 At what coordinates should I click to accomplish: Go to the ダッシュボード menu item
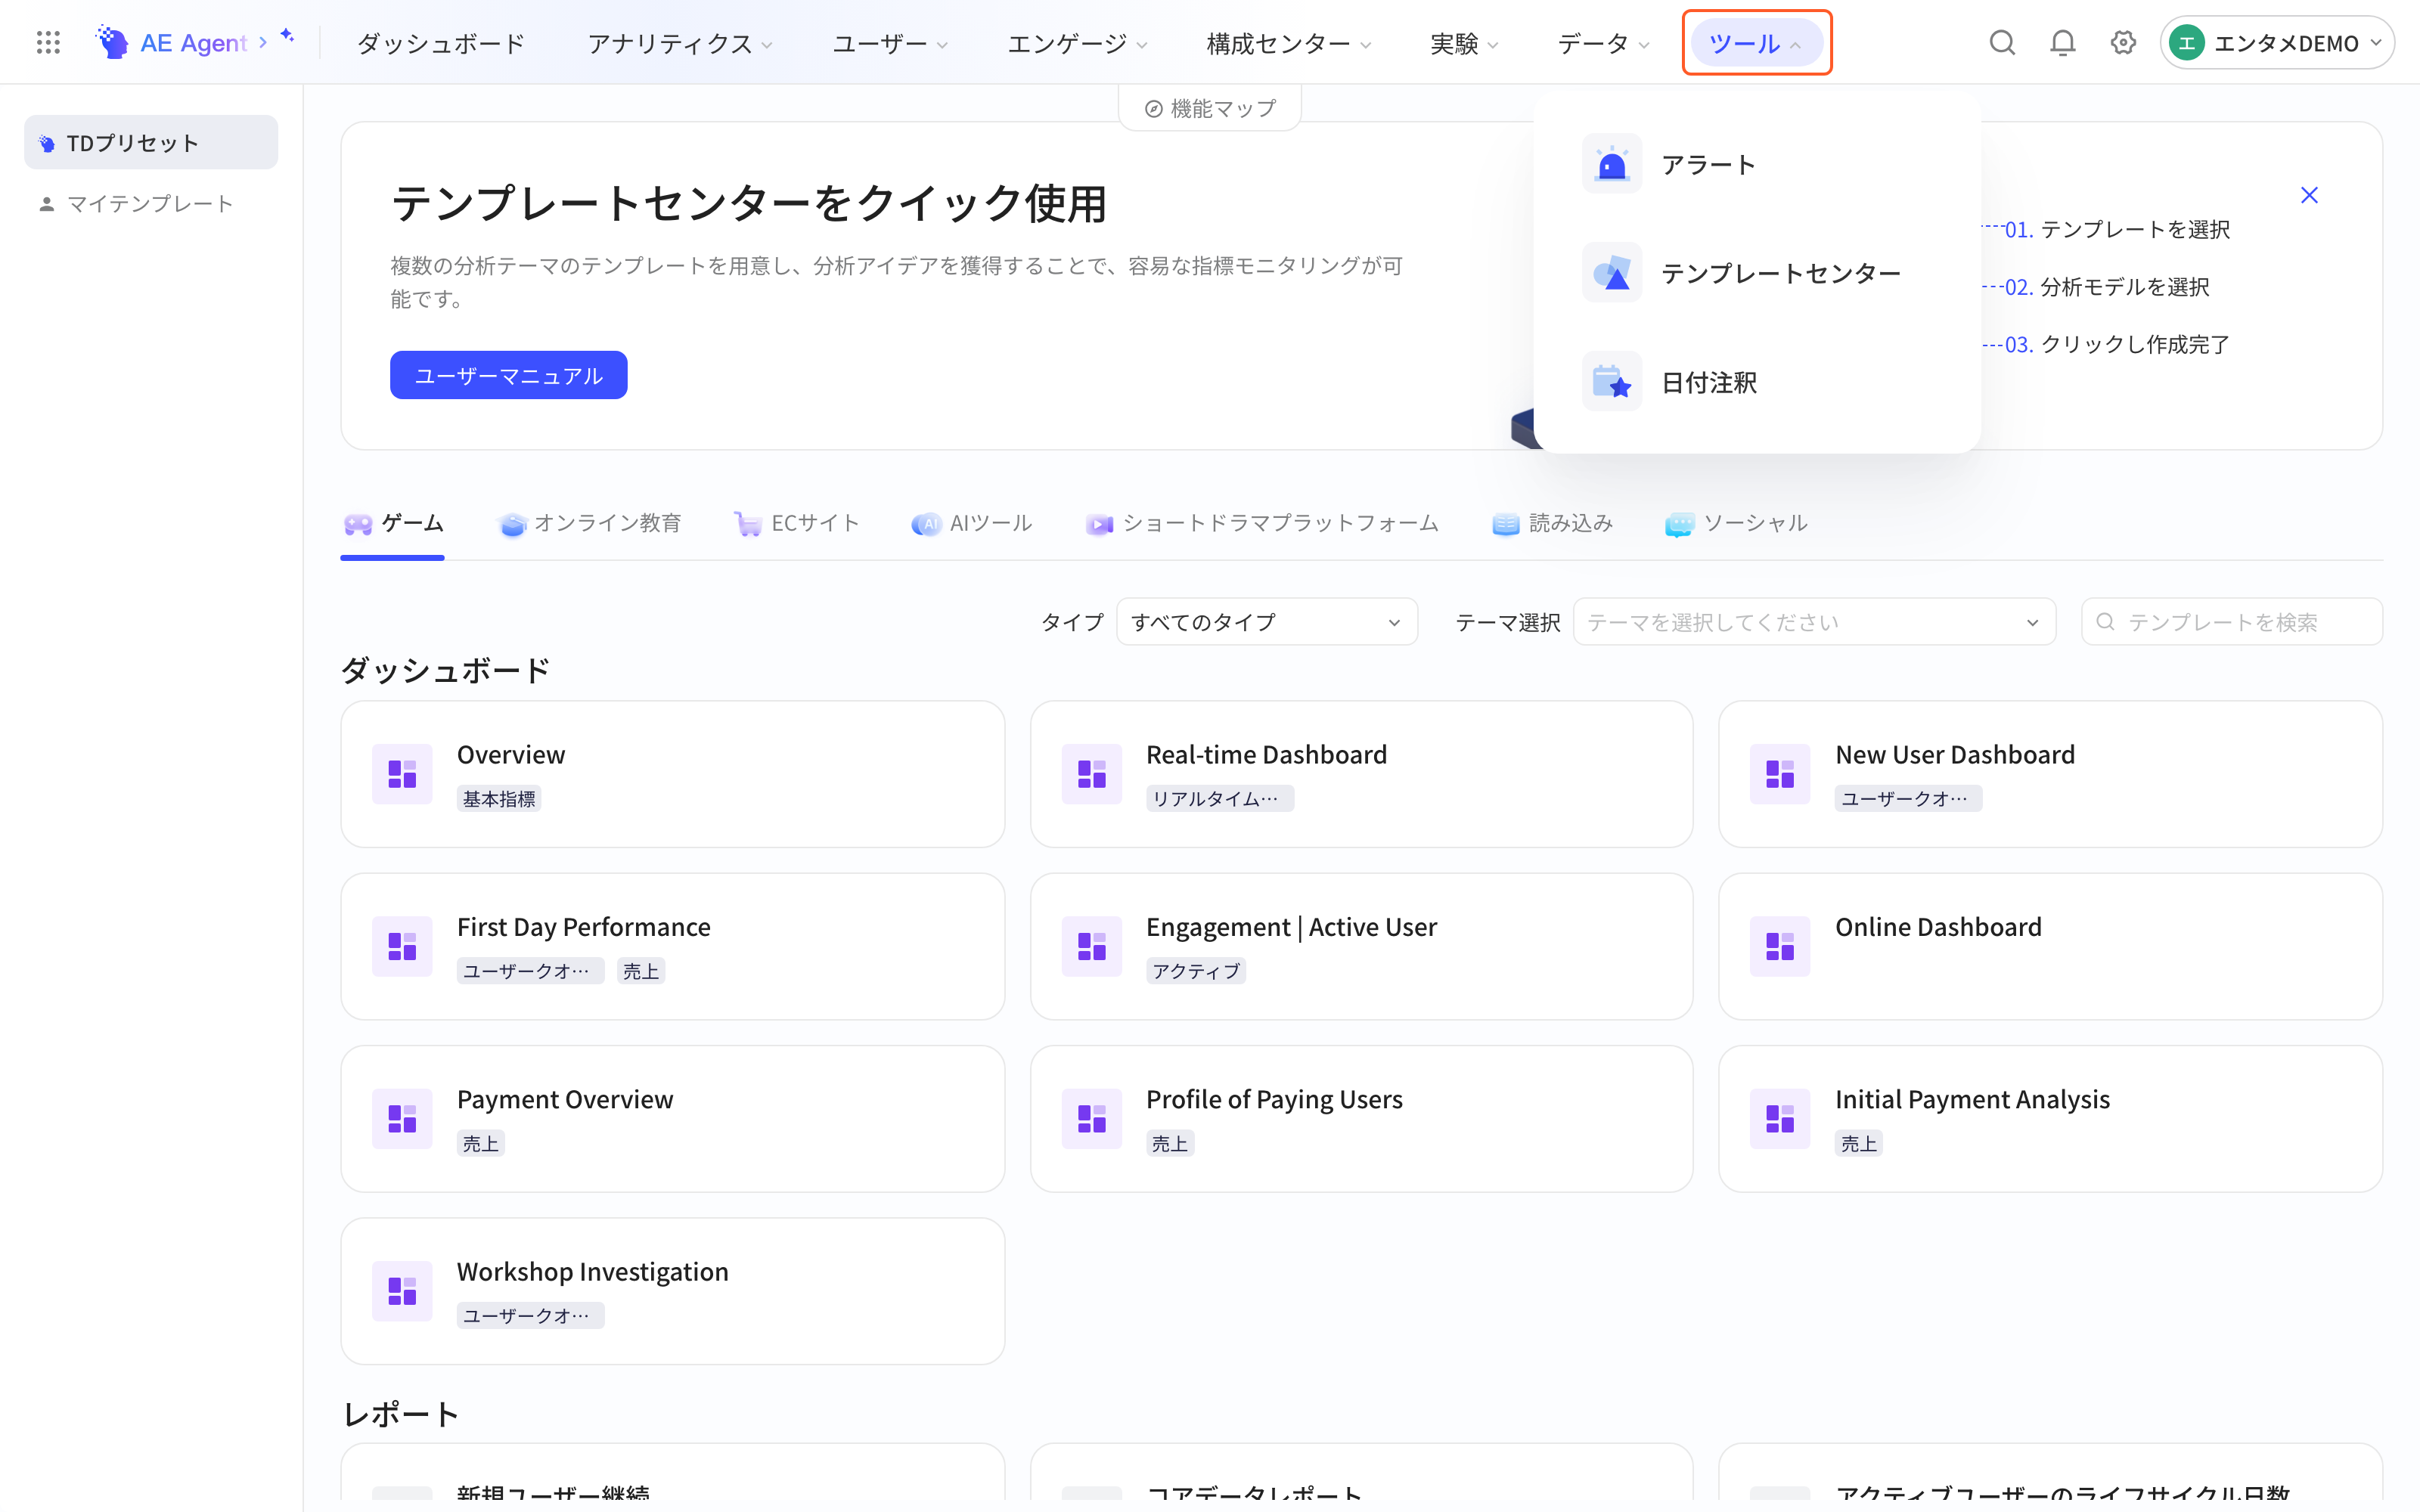tap(441, 43)
